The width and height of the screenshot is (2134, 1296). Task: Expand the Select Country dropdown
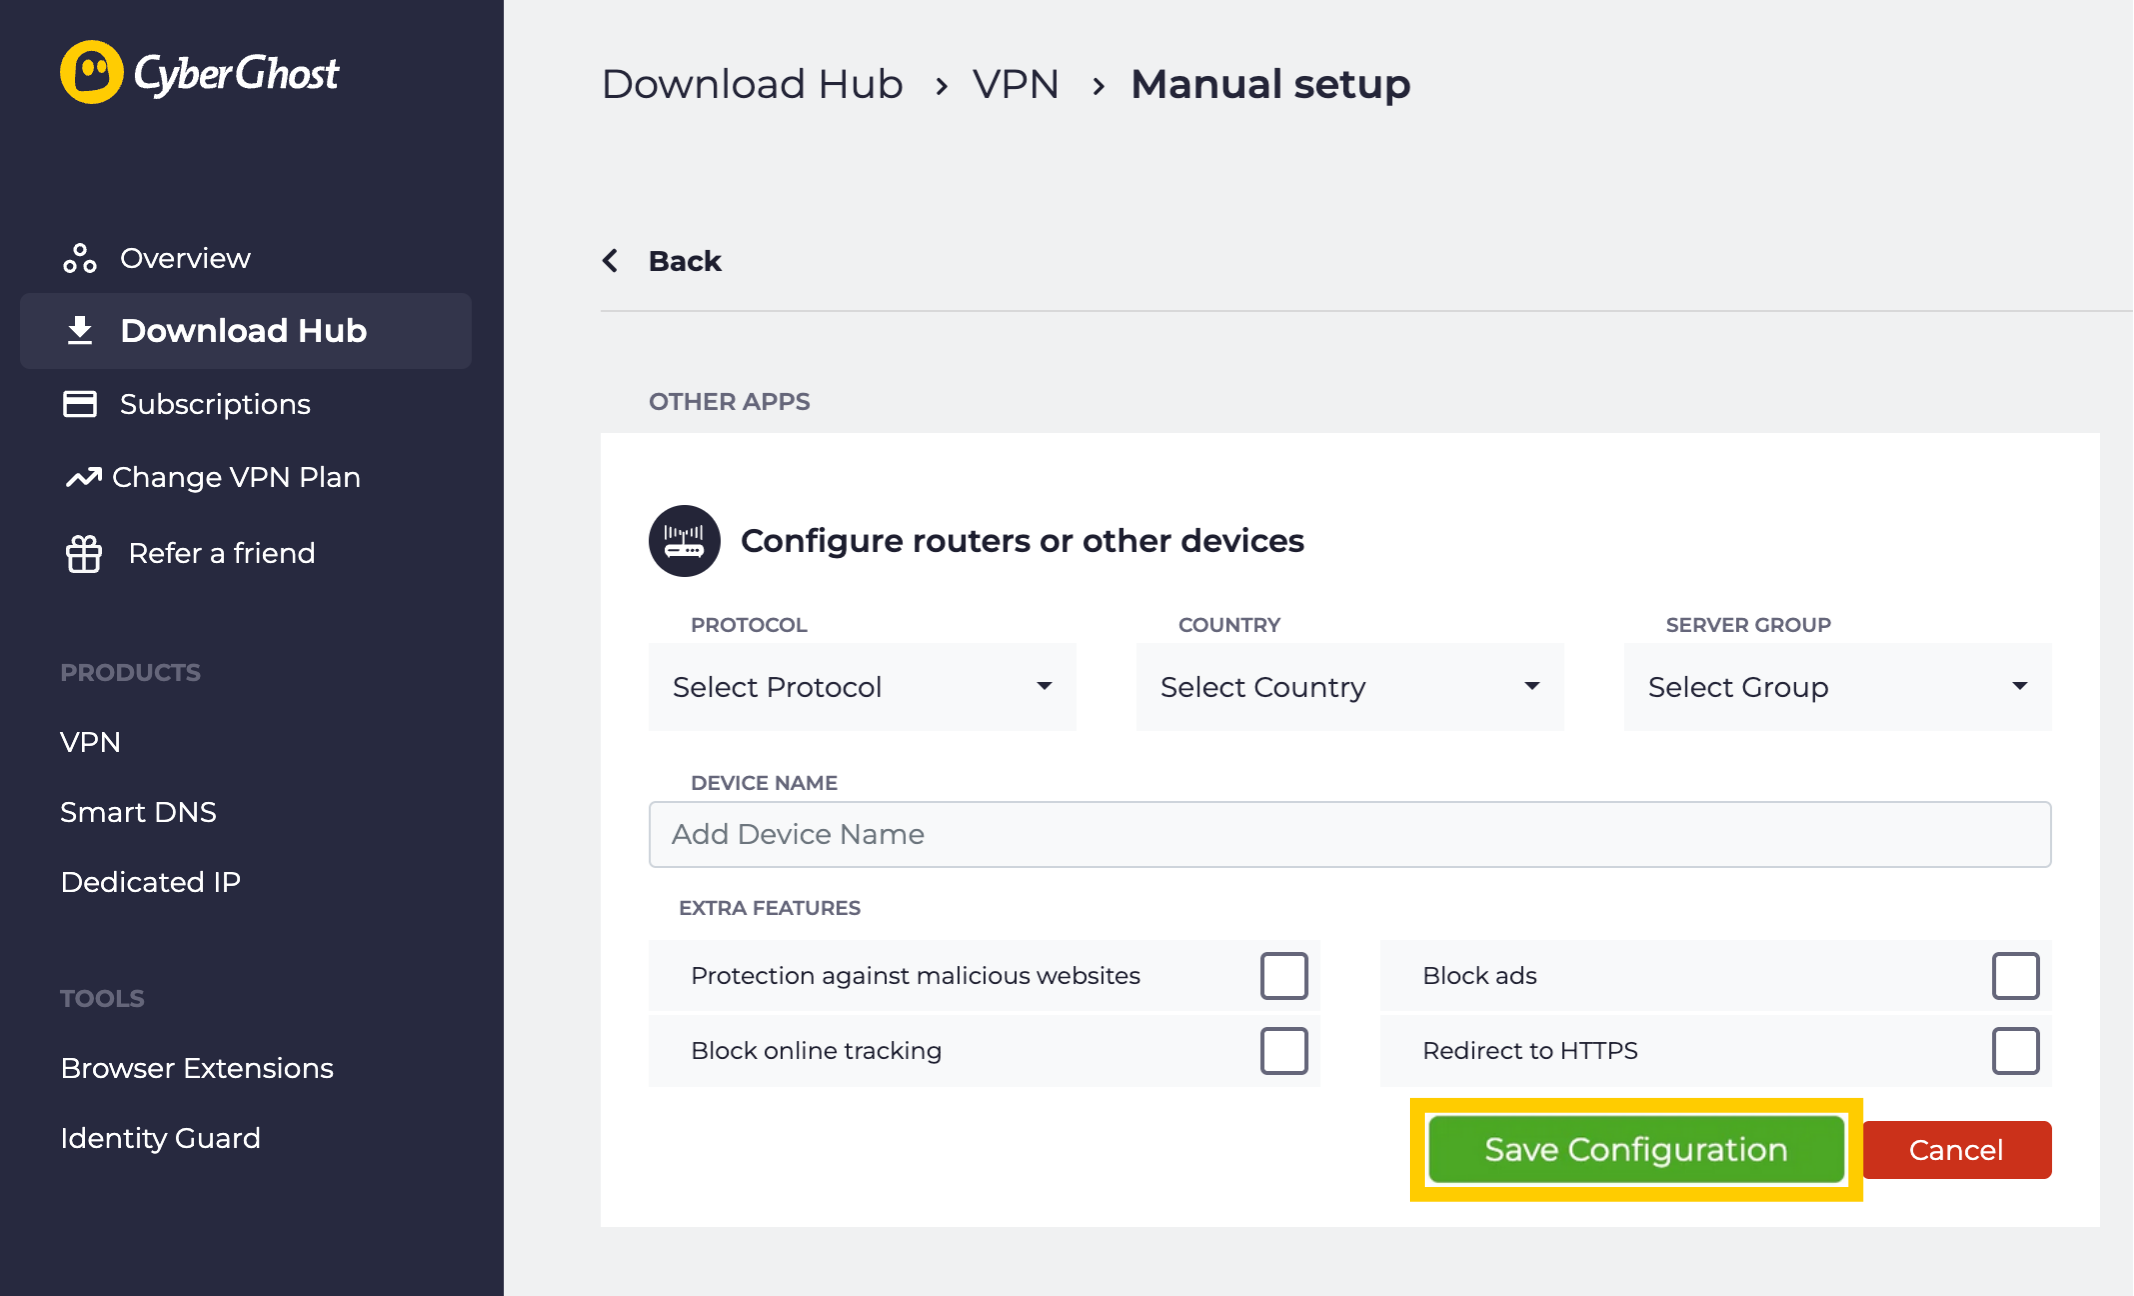(x=1350, y=687)
